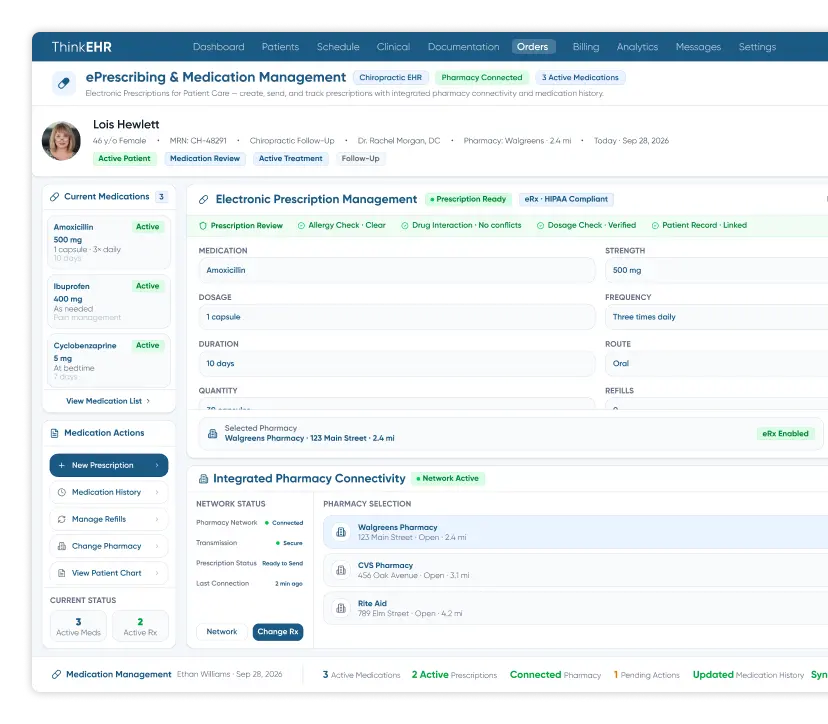828x724 pixels.
Task: Click the pill icon beside ePrescribing title
Action: point(63,83)
